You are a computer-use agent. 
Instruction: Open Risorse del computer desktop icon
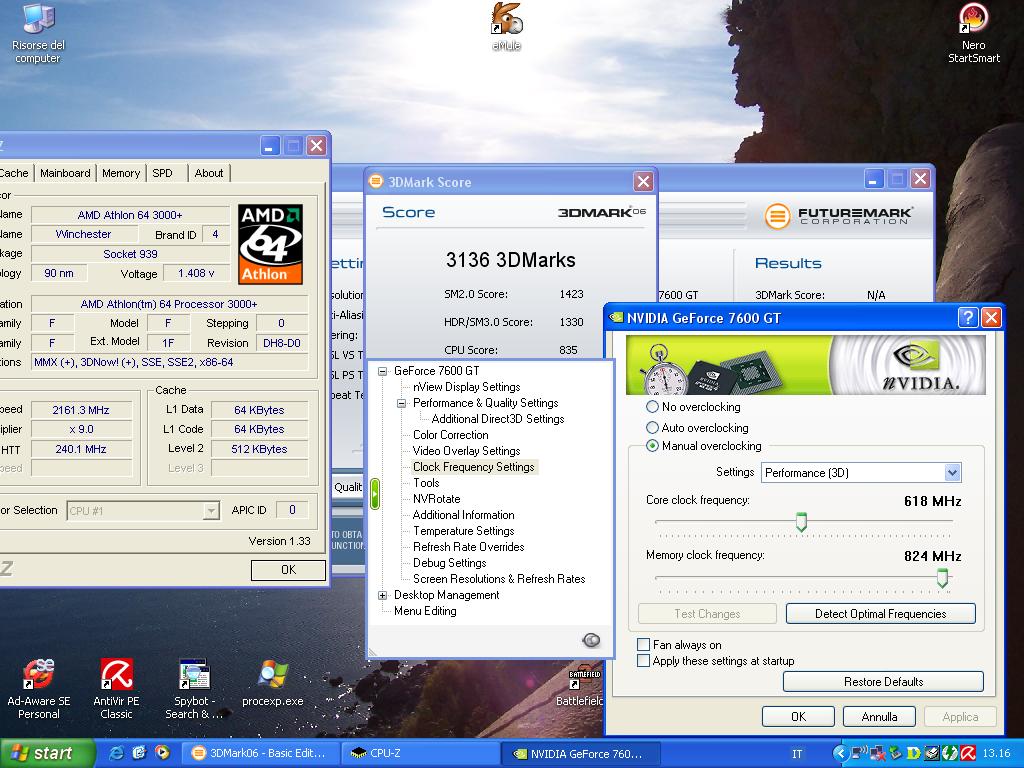click(x=38, y=33)
